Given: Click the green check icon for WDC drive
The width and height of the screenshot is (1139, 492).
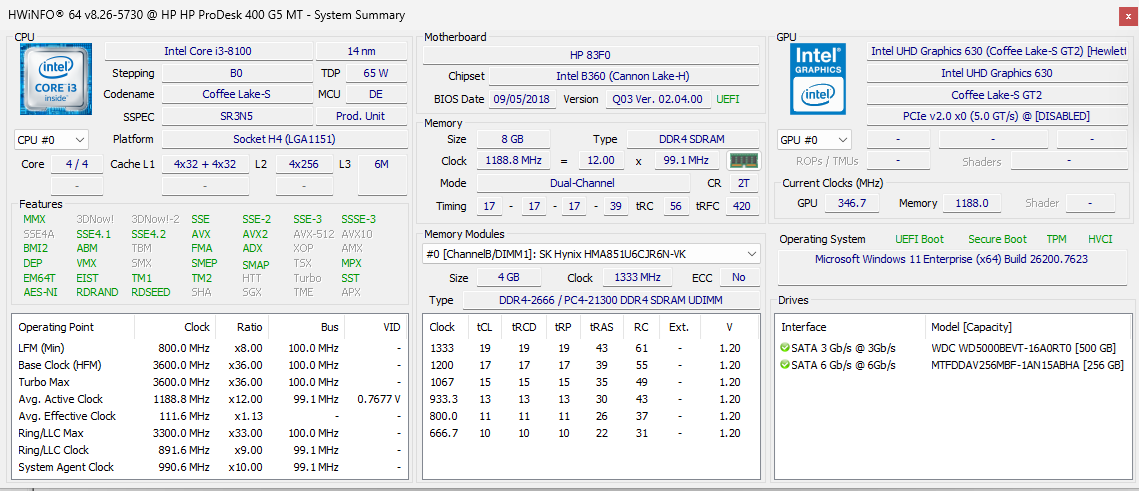Looking at the screenshot, I should pyautogui.click(x=786, y=348).
